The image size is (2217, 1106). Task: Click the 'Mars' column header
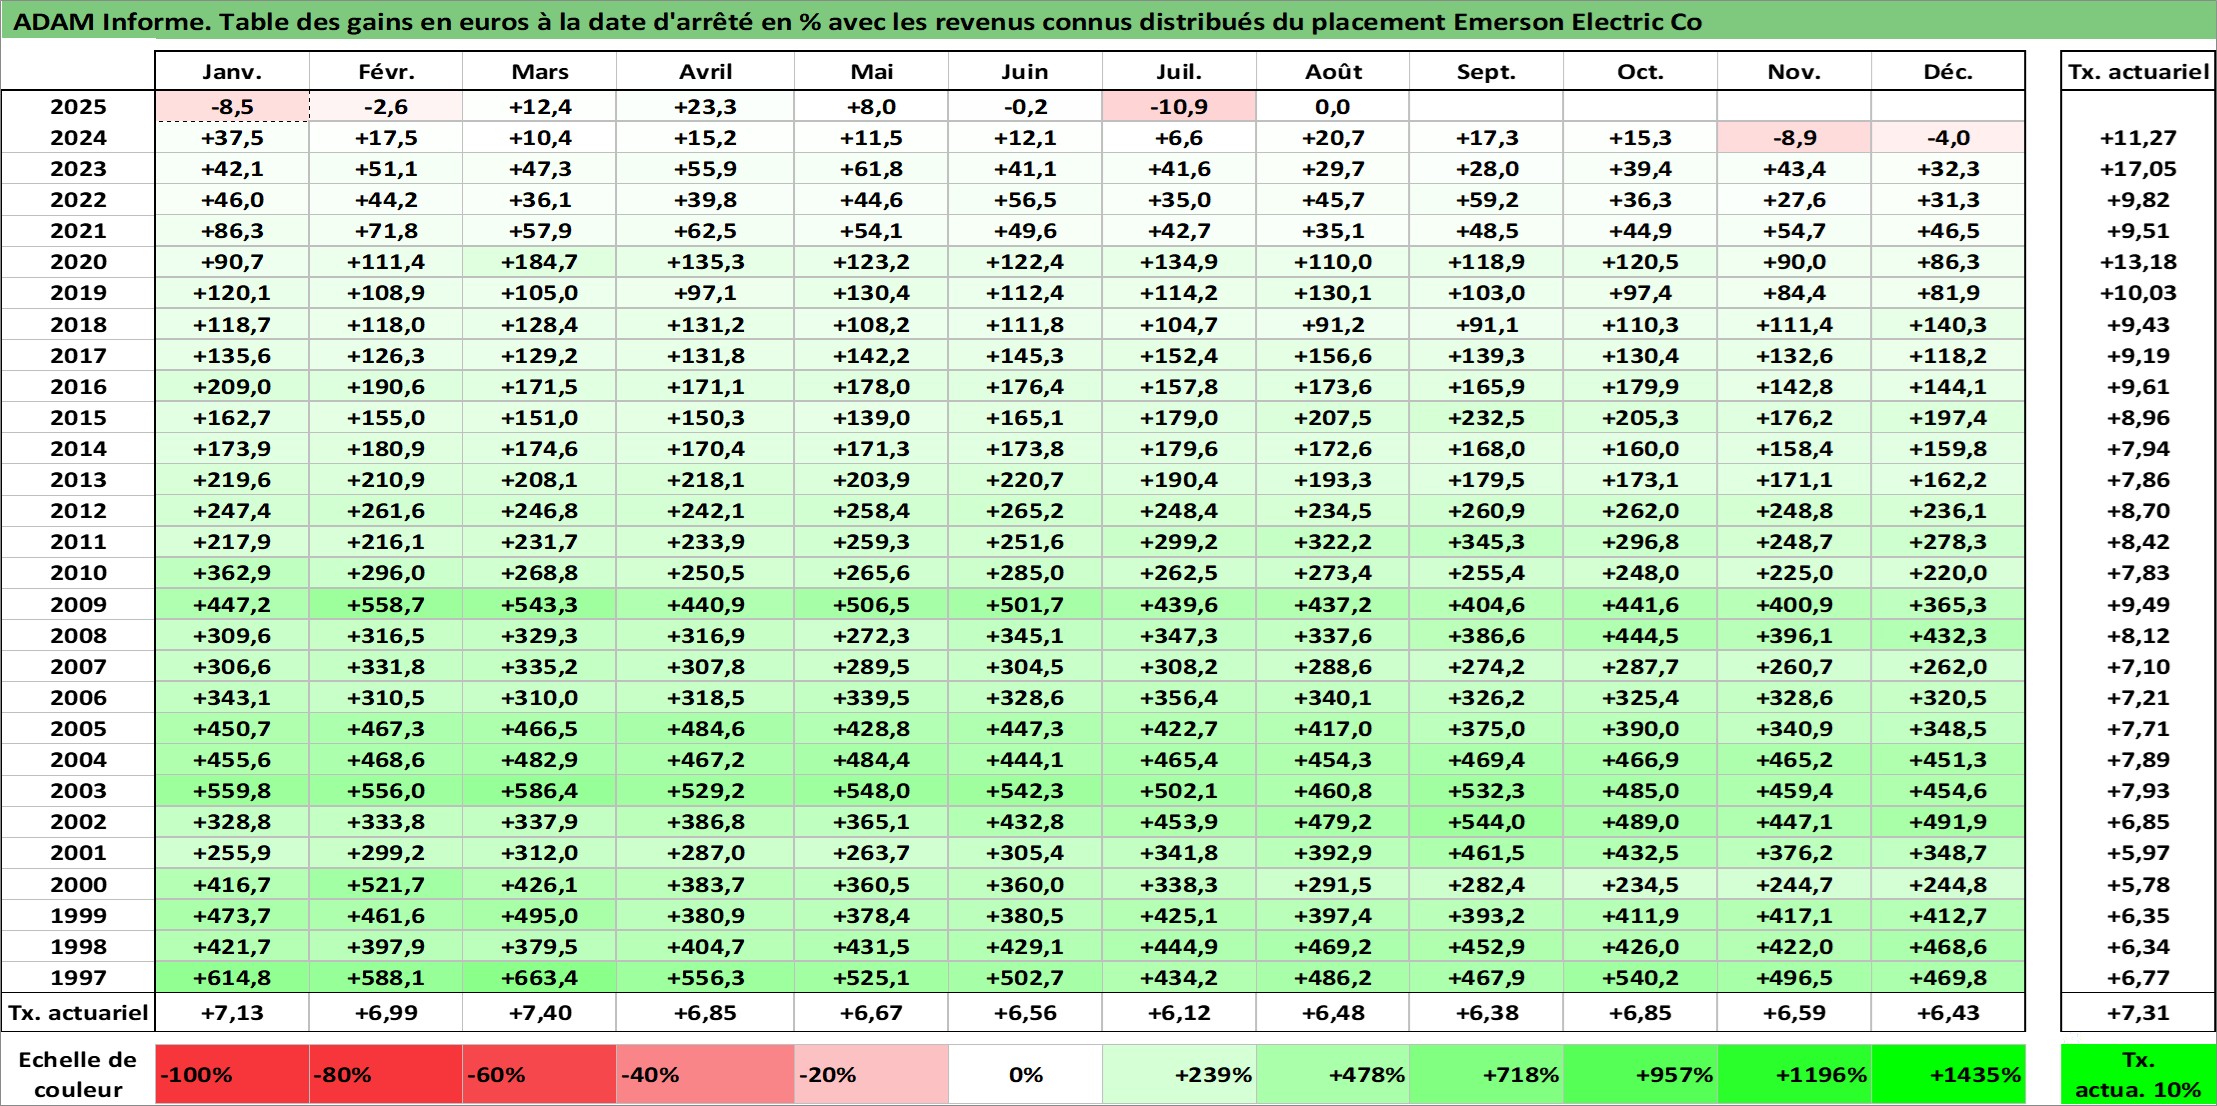click(540, 72)
